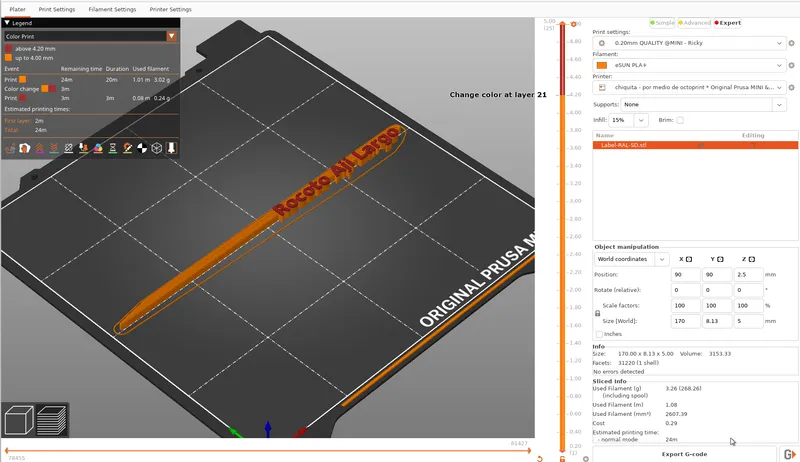Toggle scale factors lock icon
Viewport: 800px width, 462px height.
pyautogui.click(x=597, y=313)
